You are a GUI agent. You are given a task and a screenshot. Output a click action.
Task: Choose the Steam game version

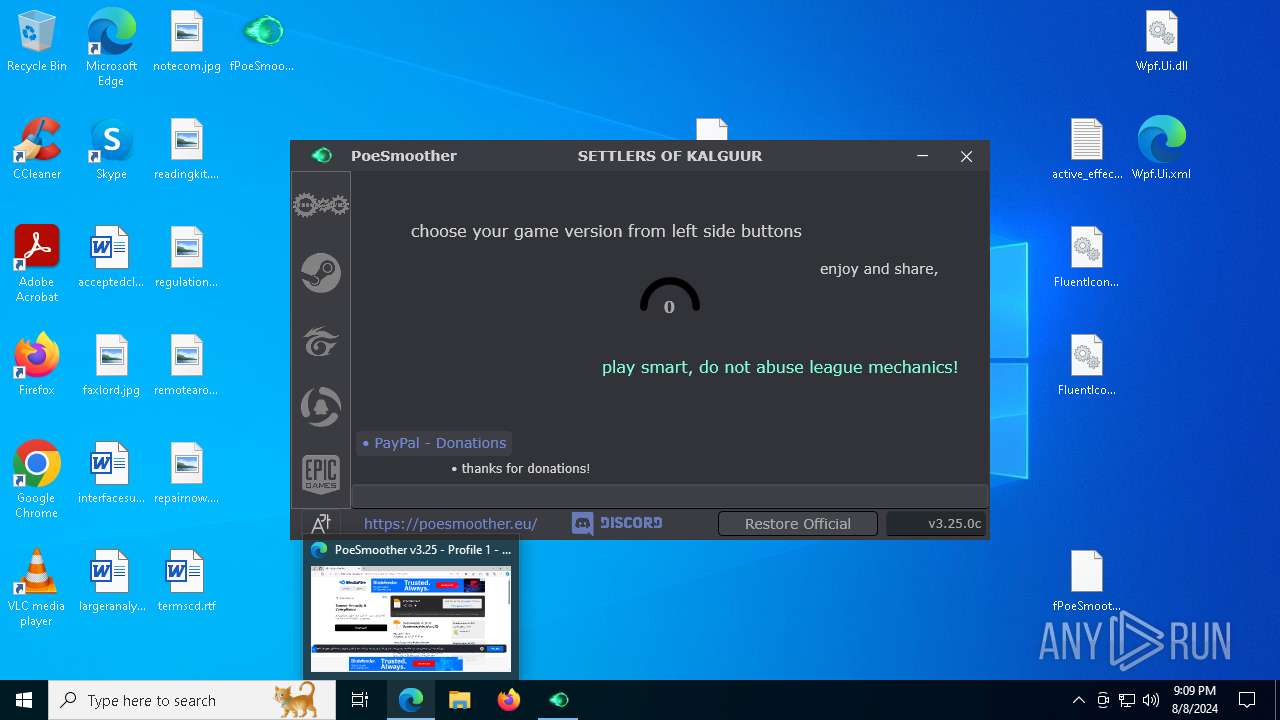321,273
